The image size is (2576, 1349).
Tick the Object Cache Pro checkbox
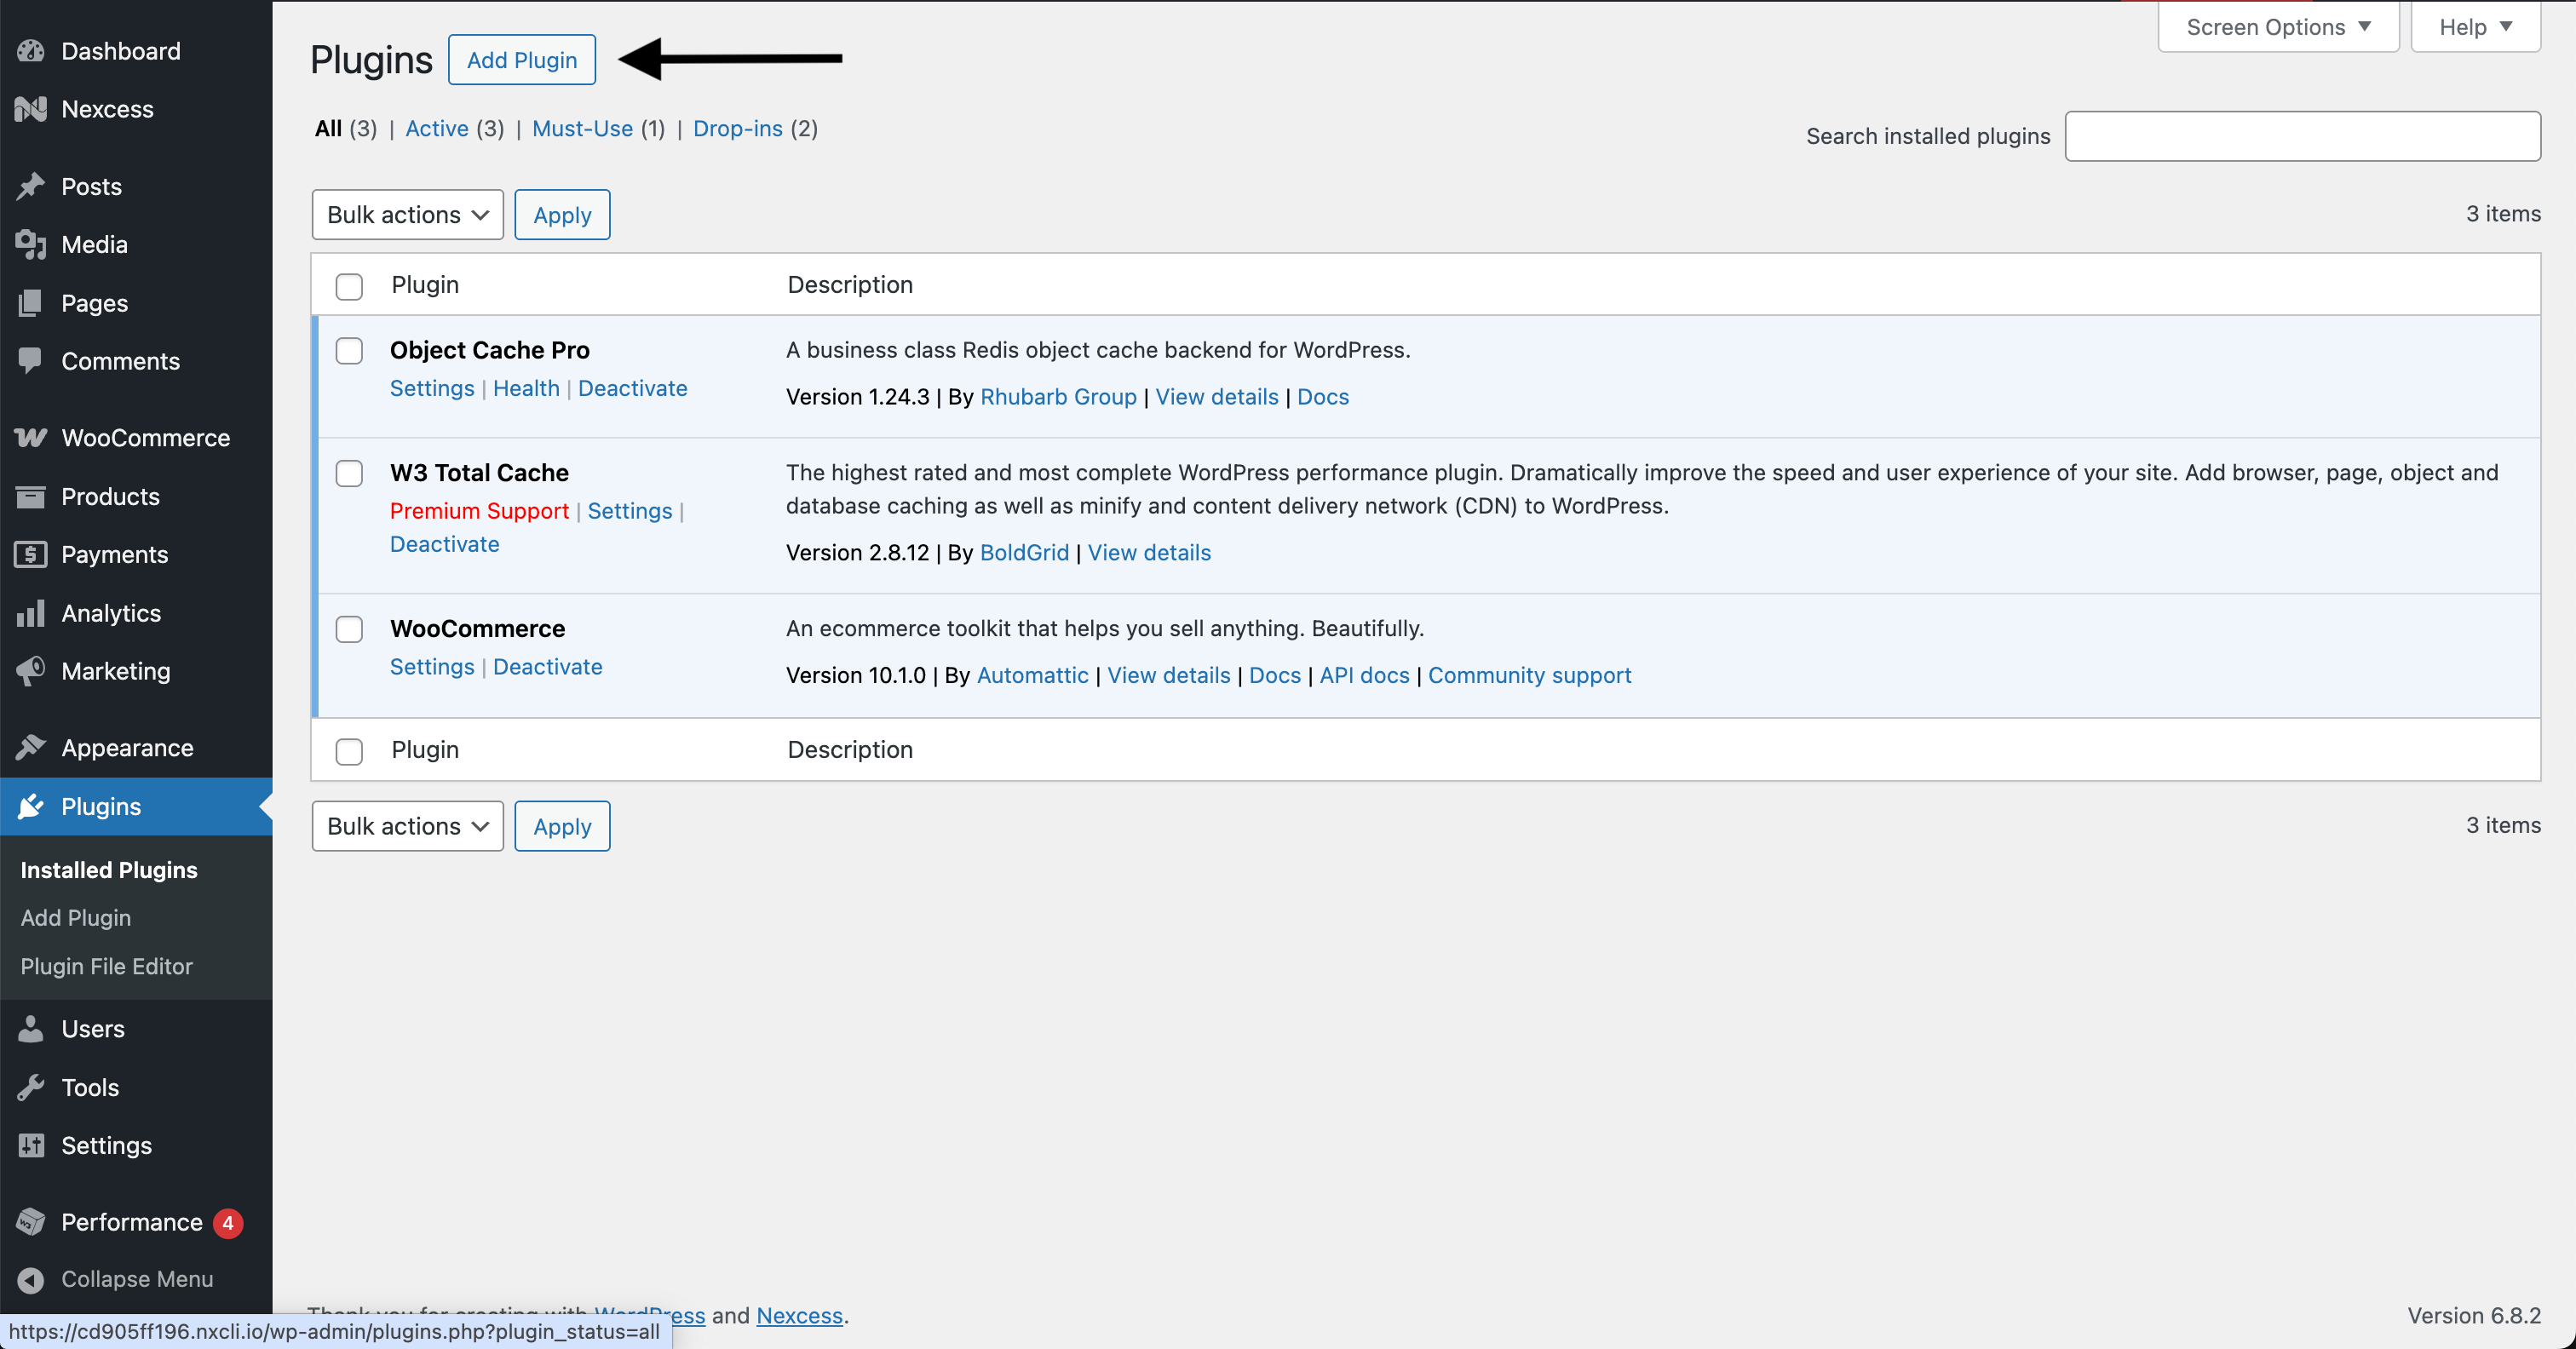click(349, 351)
